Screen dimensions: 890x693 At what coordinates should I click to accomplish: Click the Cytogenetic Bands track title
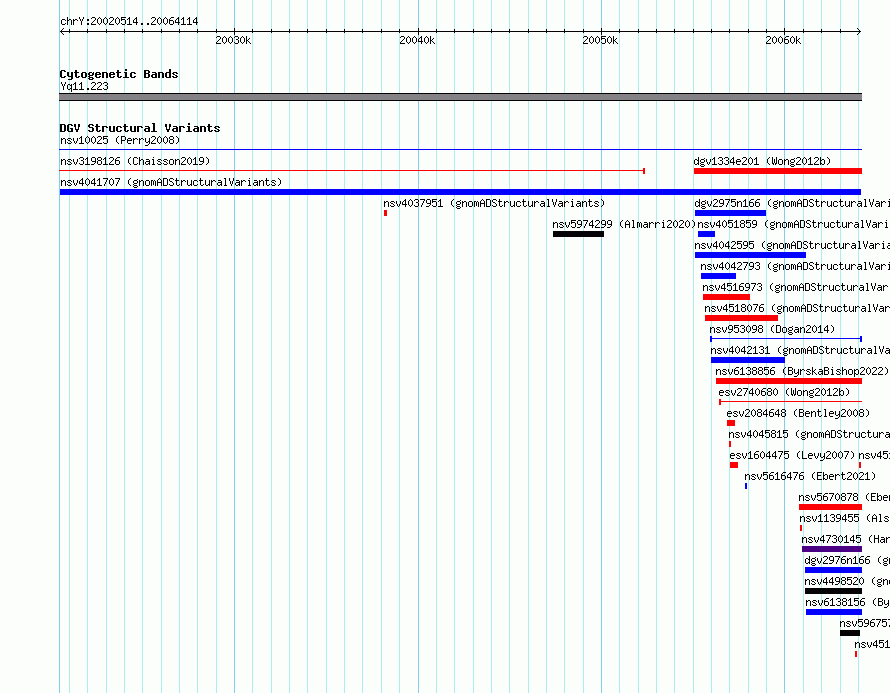(119, 74)
